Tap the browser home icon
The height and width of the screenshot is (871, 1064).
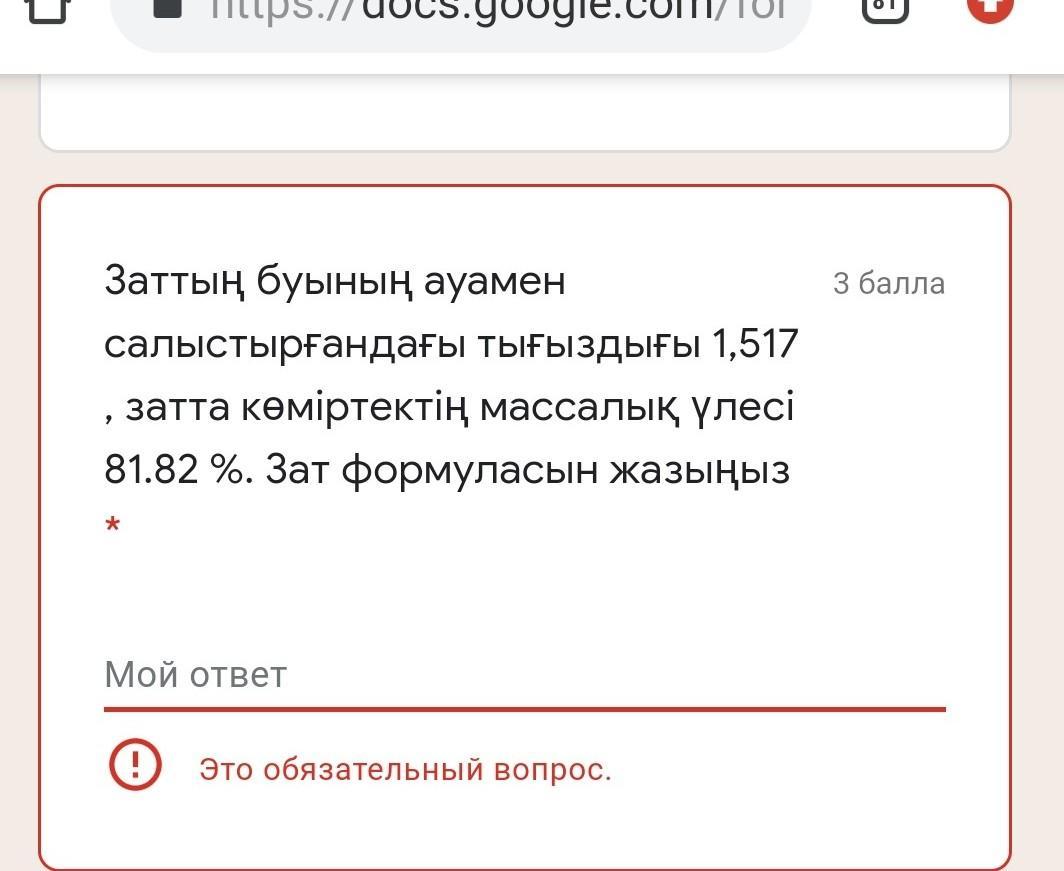click(44, 8)
